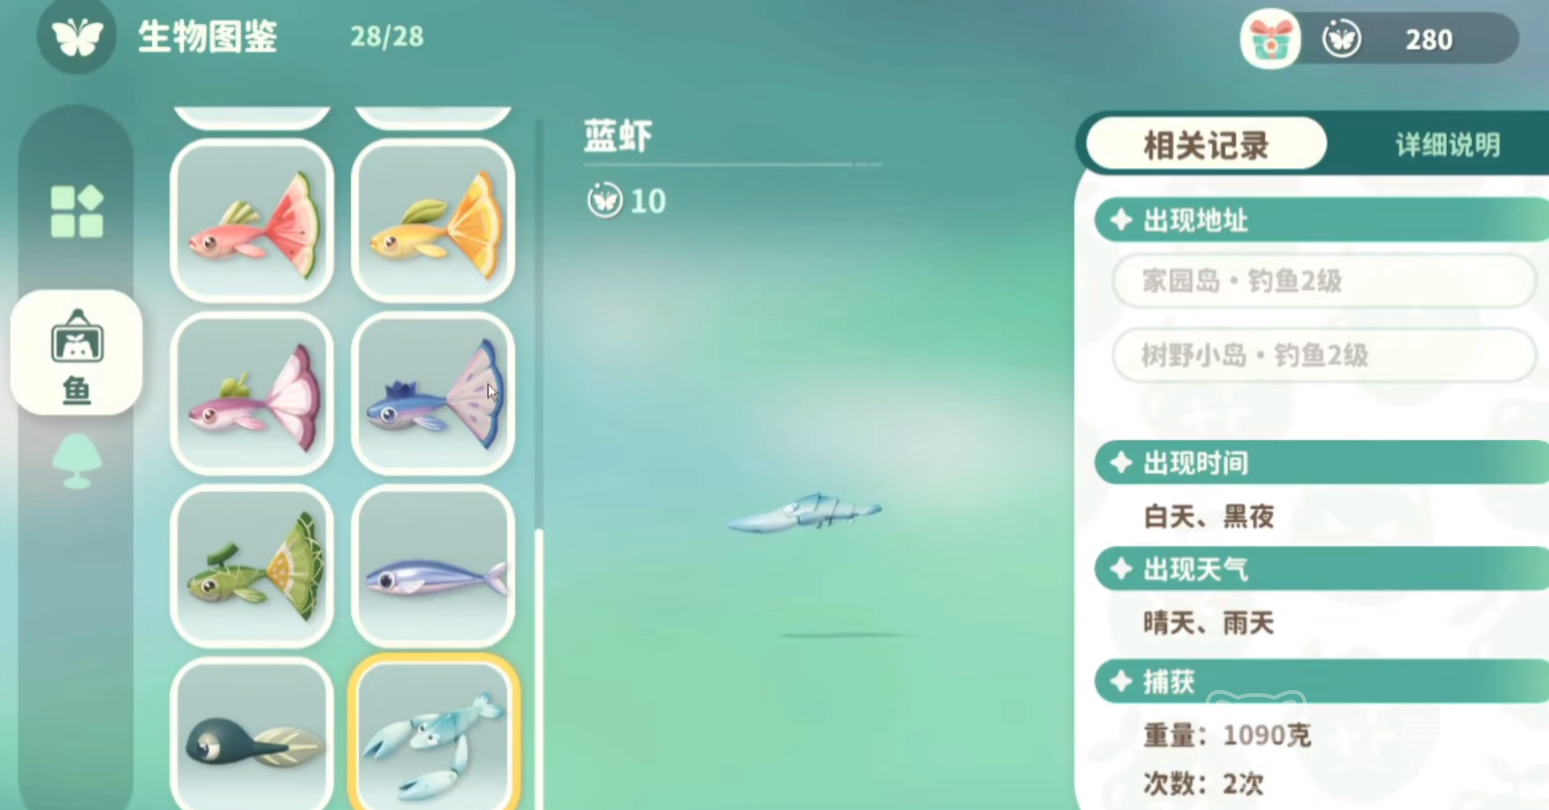Choose the blue fan-tail fish card
This screenshot has width=1549, height=810.
(x=433, y=393)
